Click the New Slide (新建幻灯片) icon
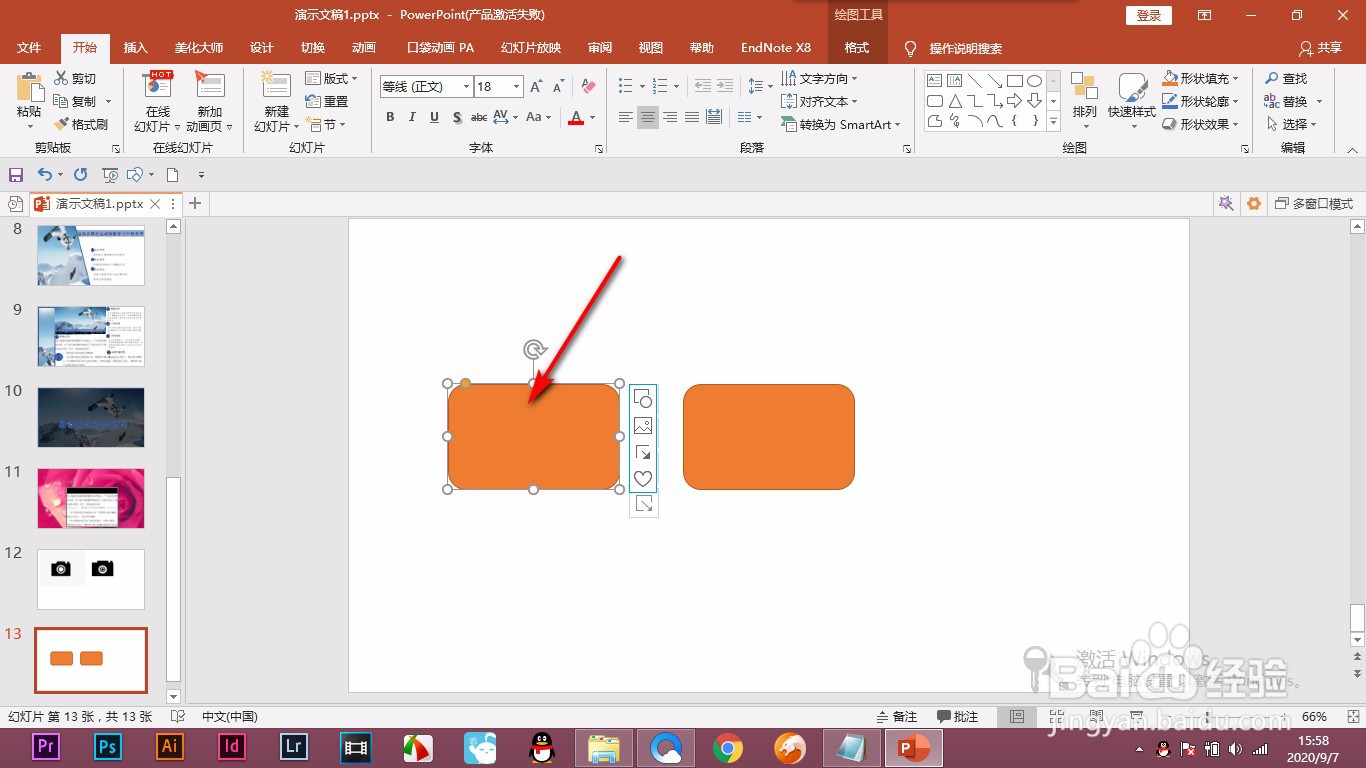Viewport: 1366px width, 768px height. [x=276, y=85]
